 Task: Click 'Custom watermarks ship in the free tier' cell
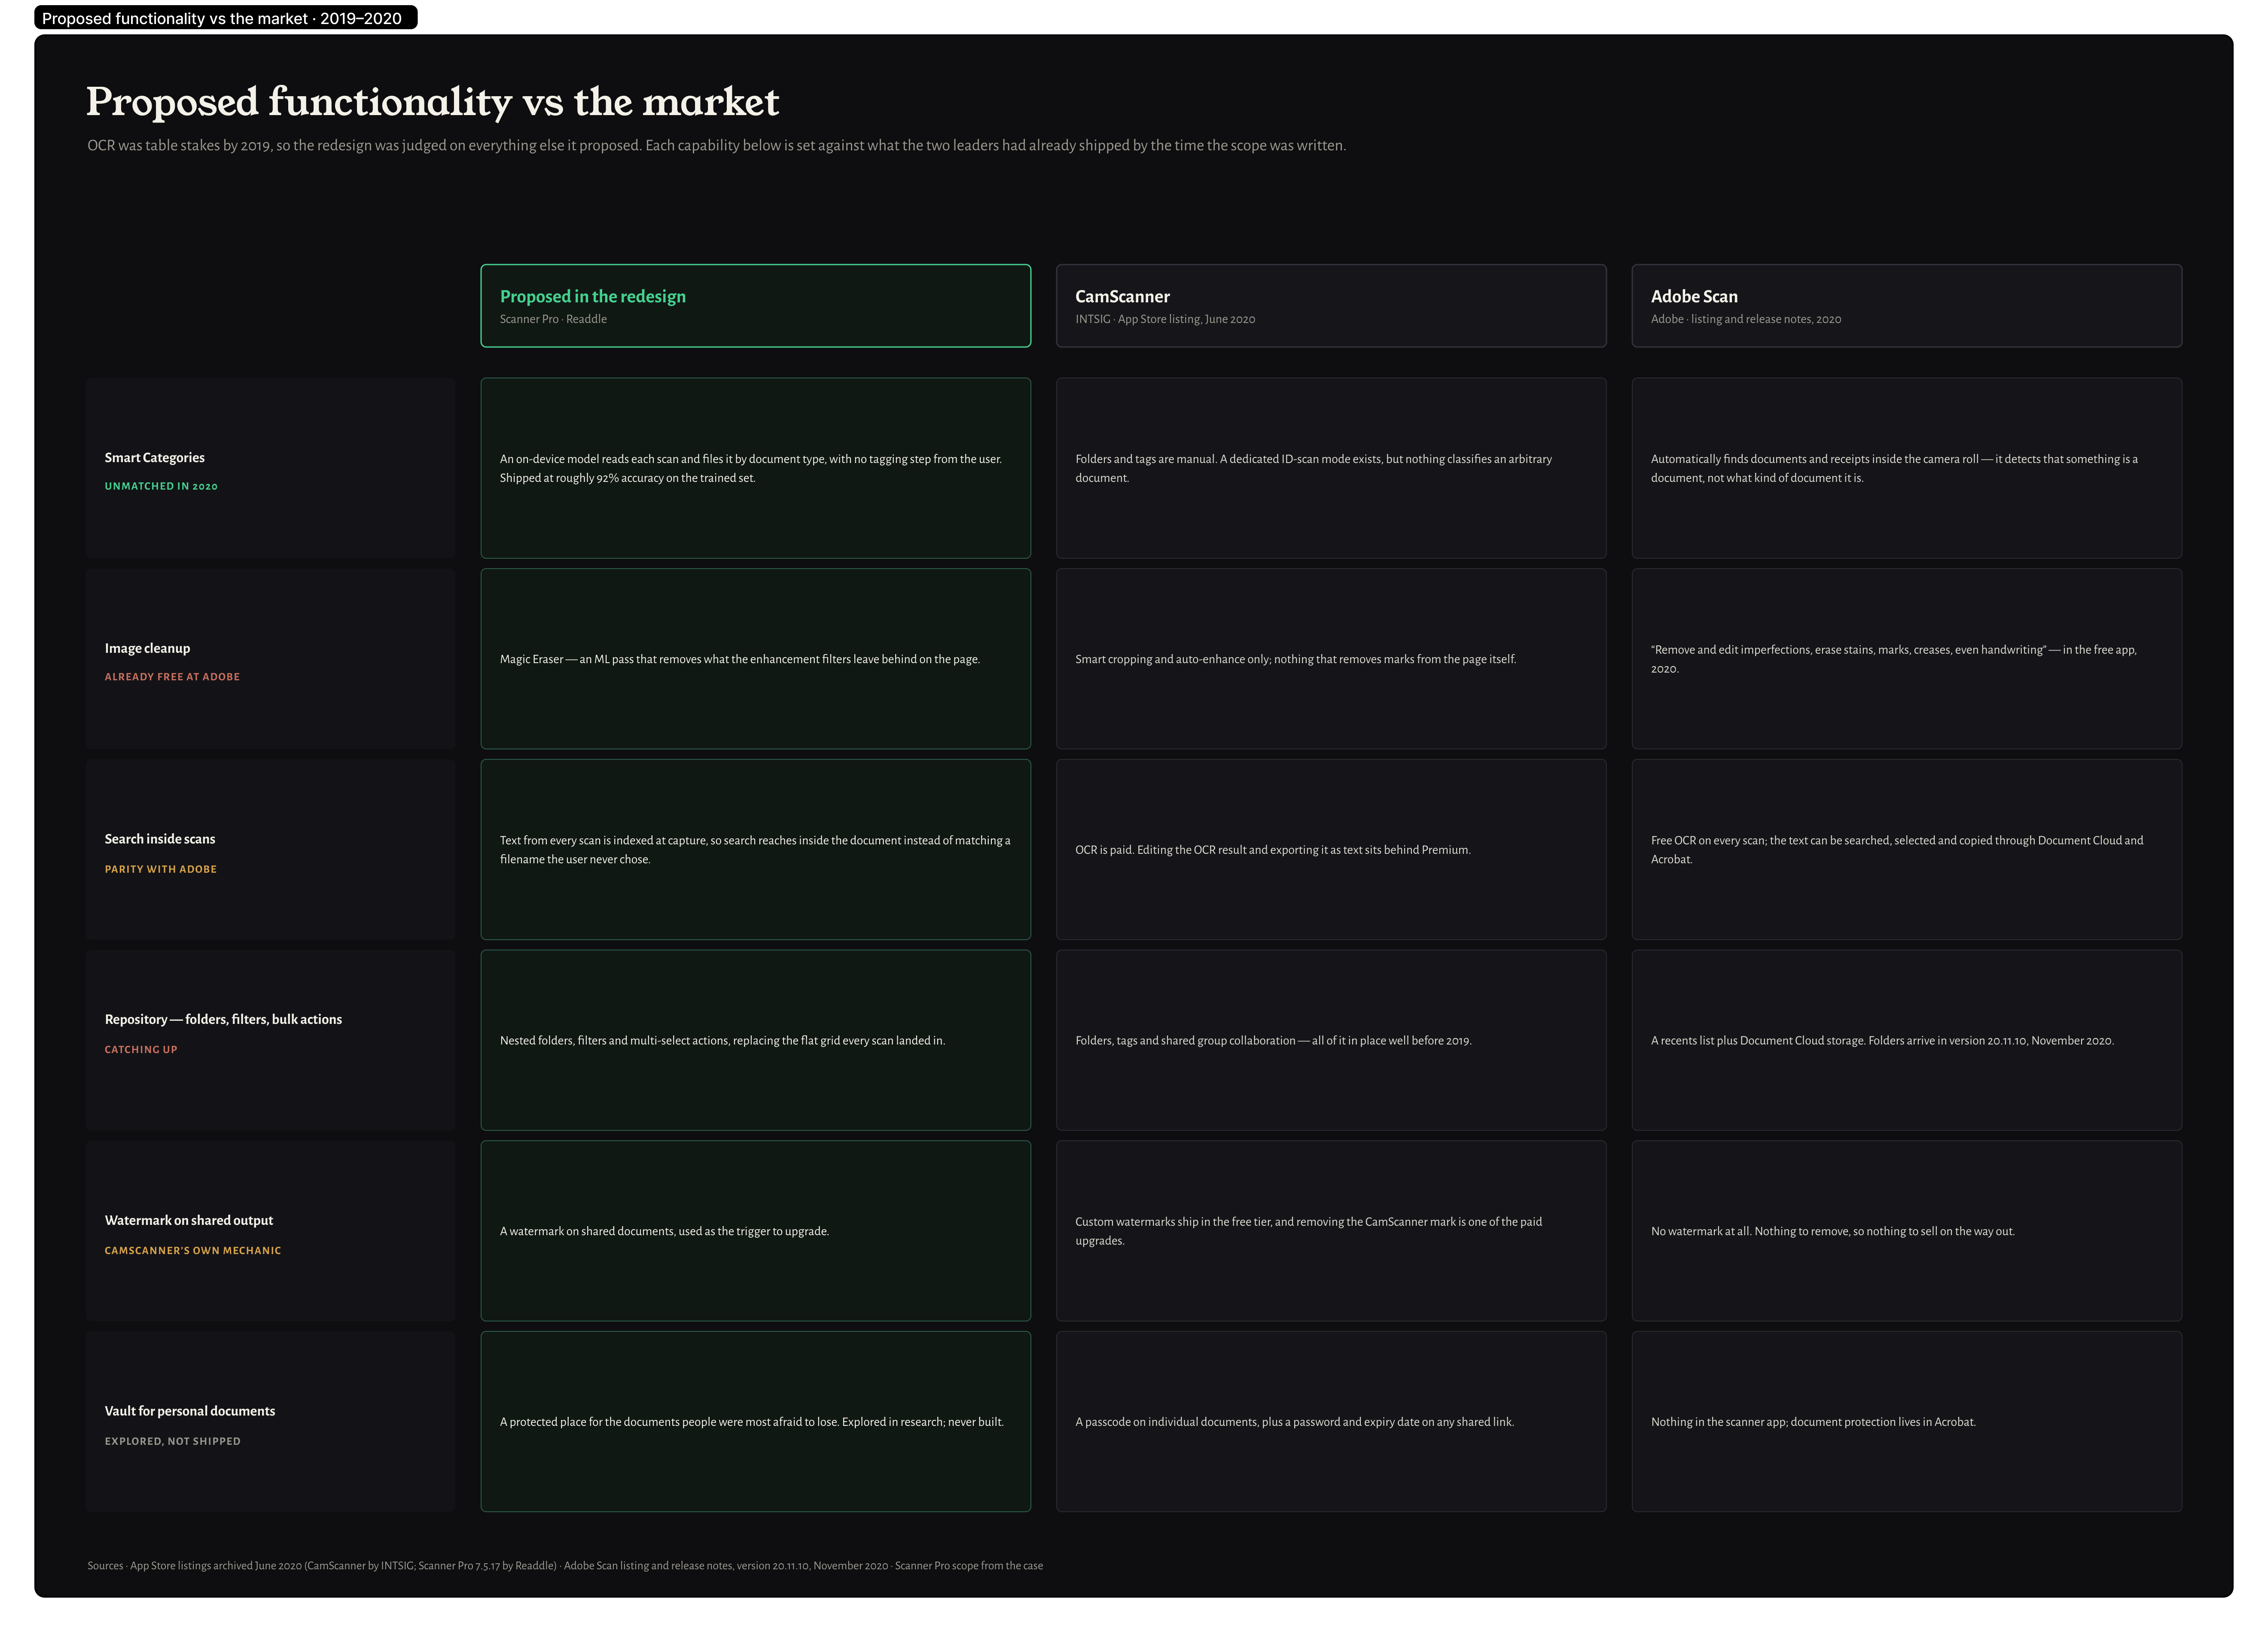[x=1331, y=1231]
